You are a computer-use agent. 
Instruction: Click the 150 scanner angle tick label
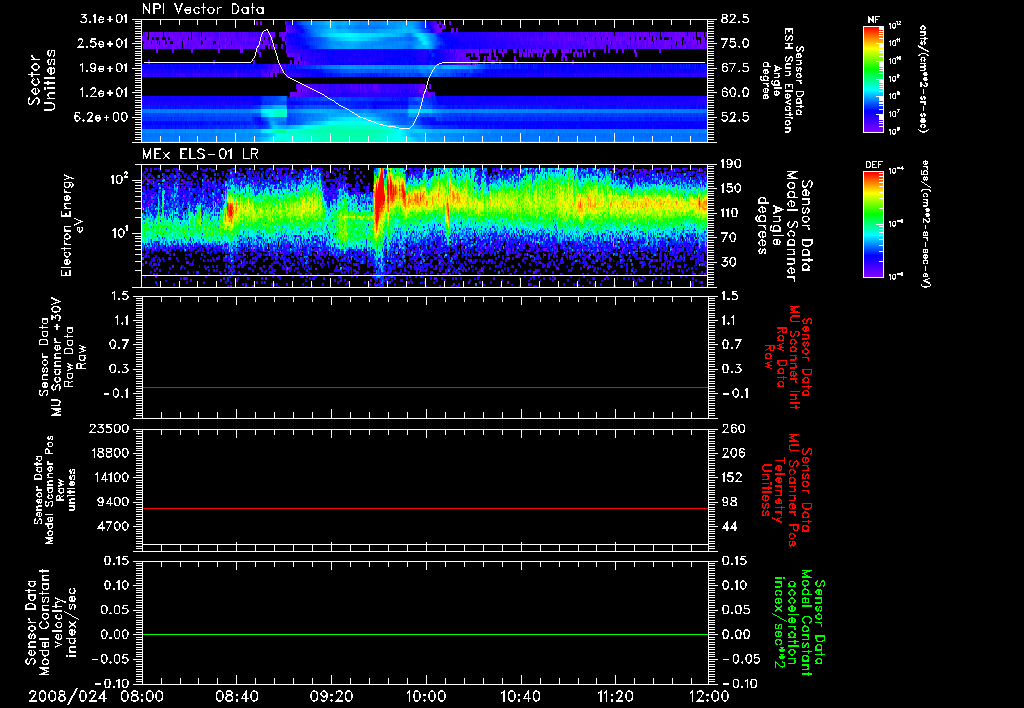click(731, 189)
